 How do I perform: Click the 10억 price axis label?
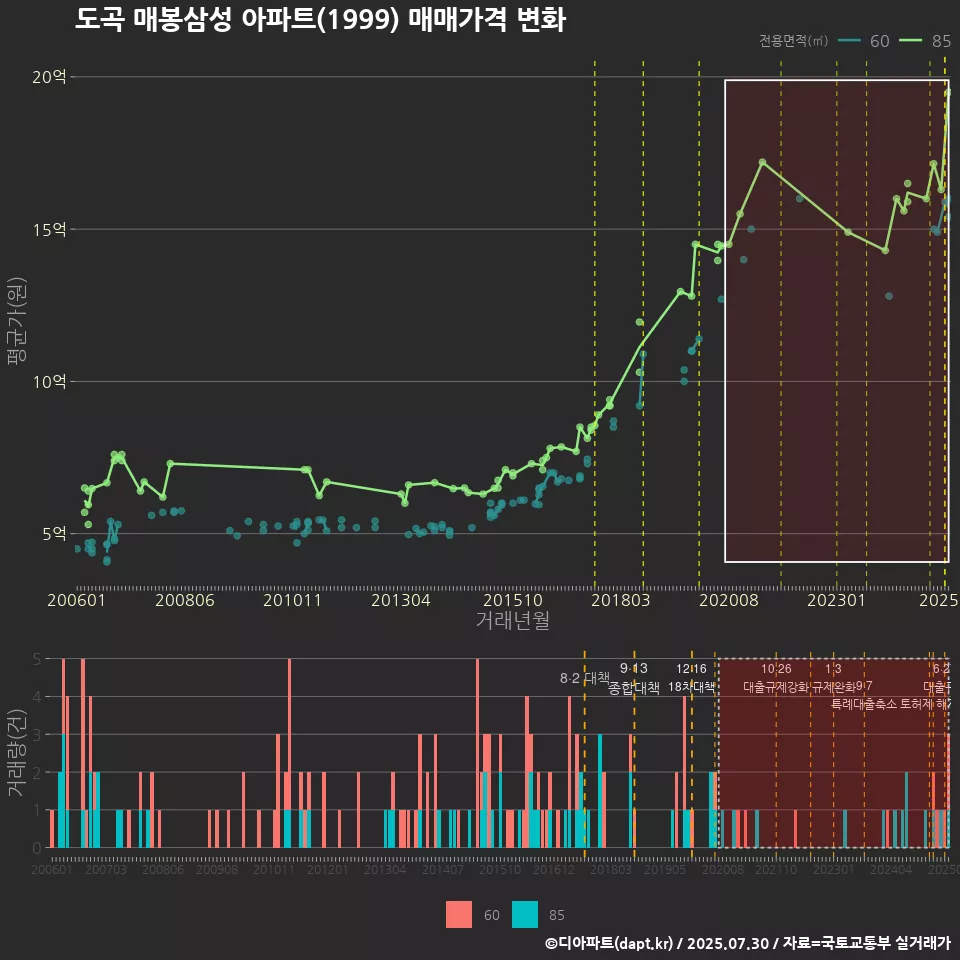[49, 381]
